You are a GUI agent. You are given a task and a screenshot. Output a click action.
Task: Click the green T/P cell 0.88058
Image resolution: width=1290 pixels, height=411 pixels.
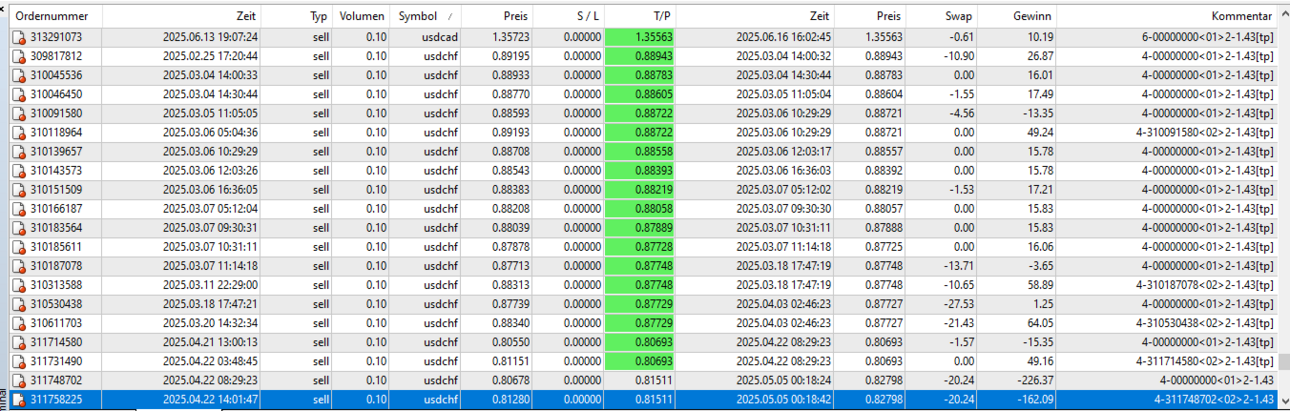[x=640, y=209]
